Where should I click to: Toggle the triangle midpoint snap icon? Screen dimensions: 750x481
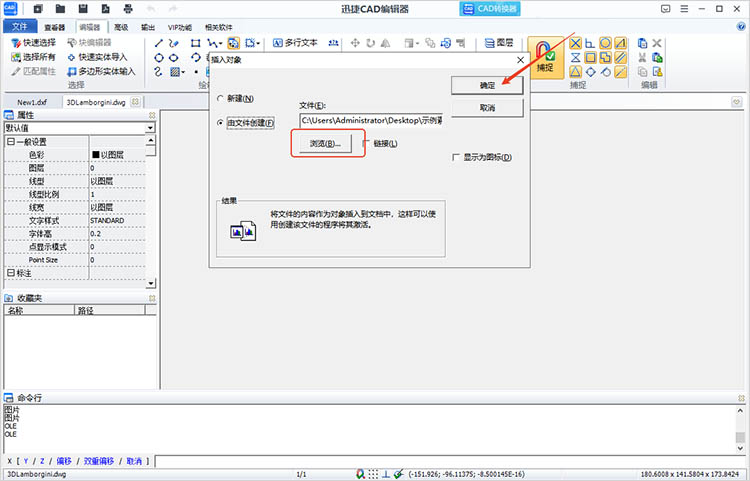coord(576,72)
